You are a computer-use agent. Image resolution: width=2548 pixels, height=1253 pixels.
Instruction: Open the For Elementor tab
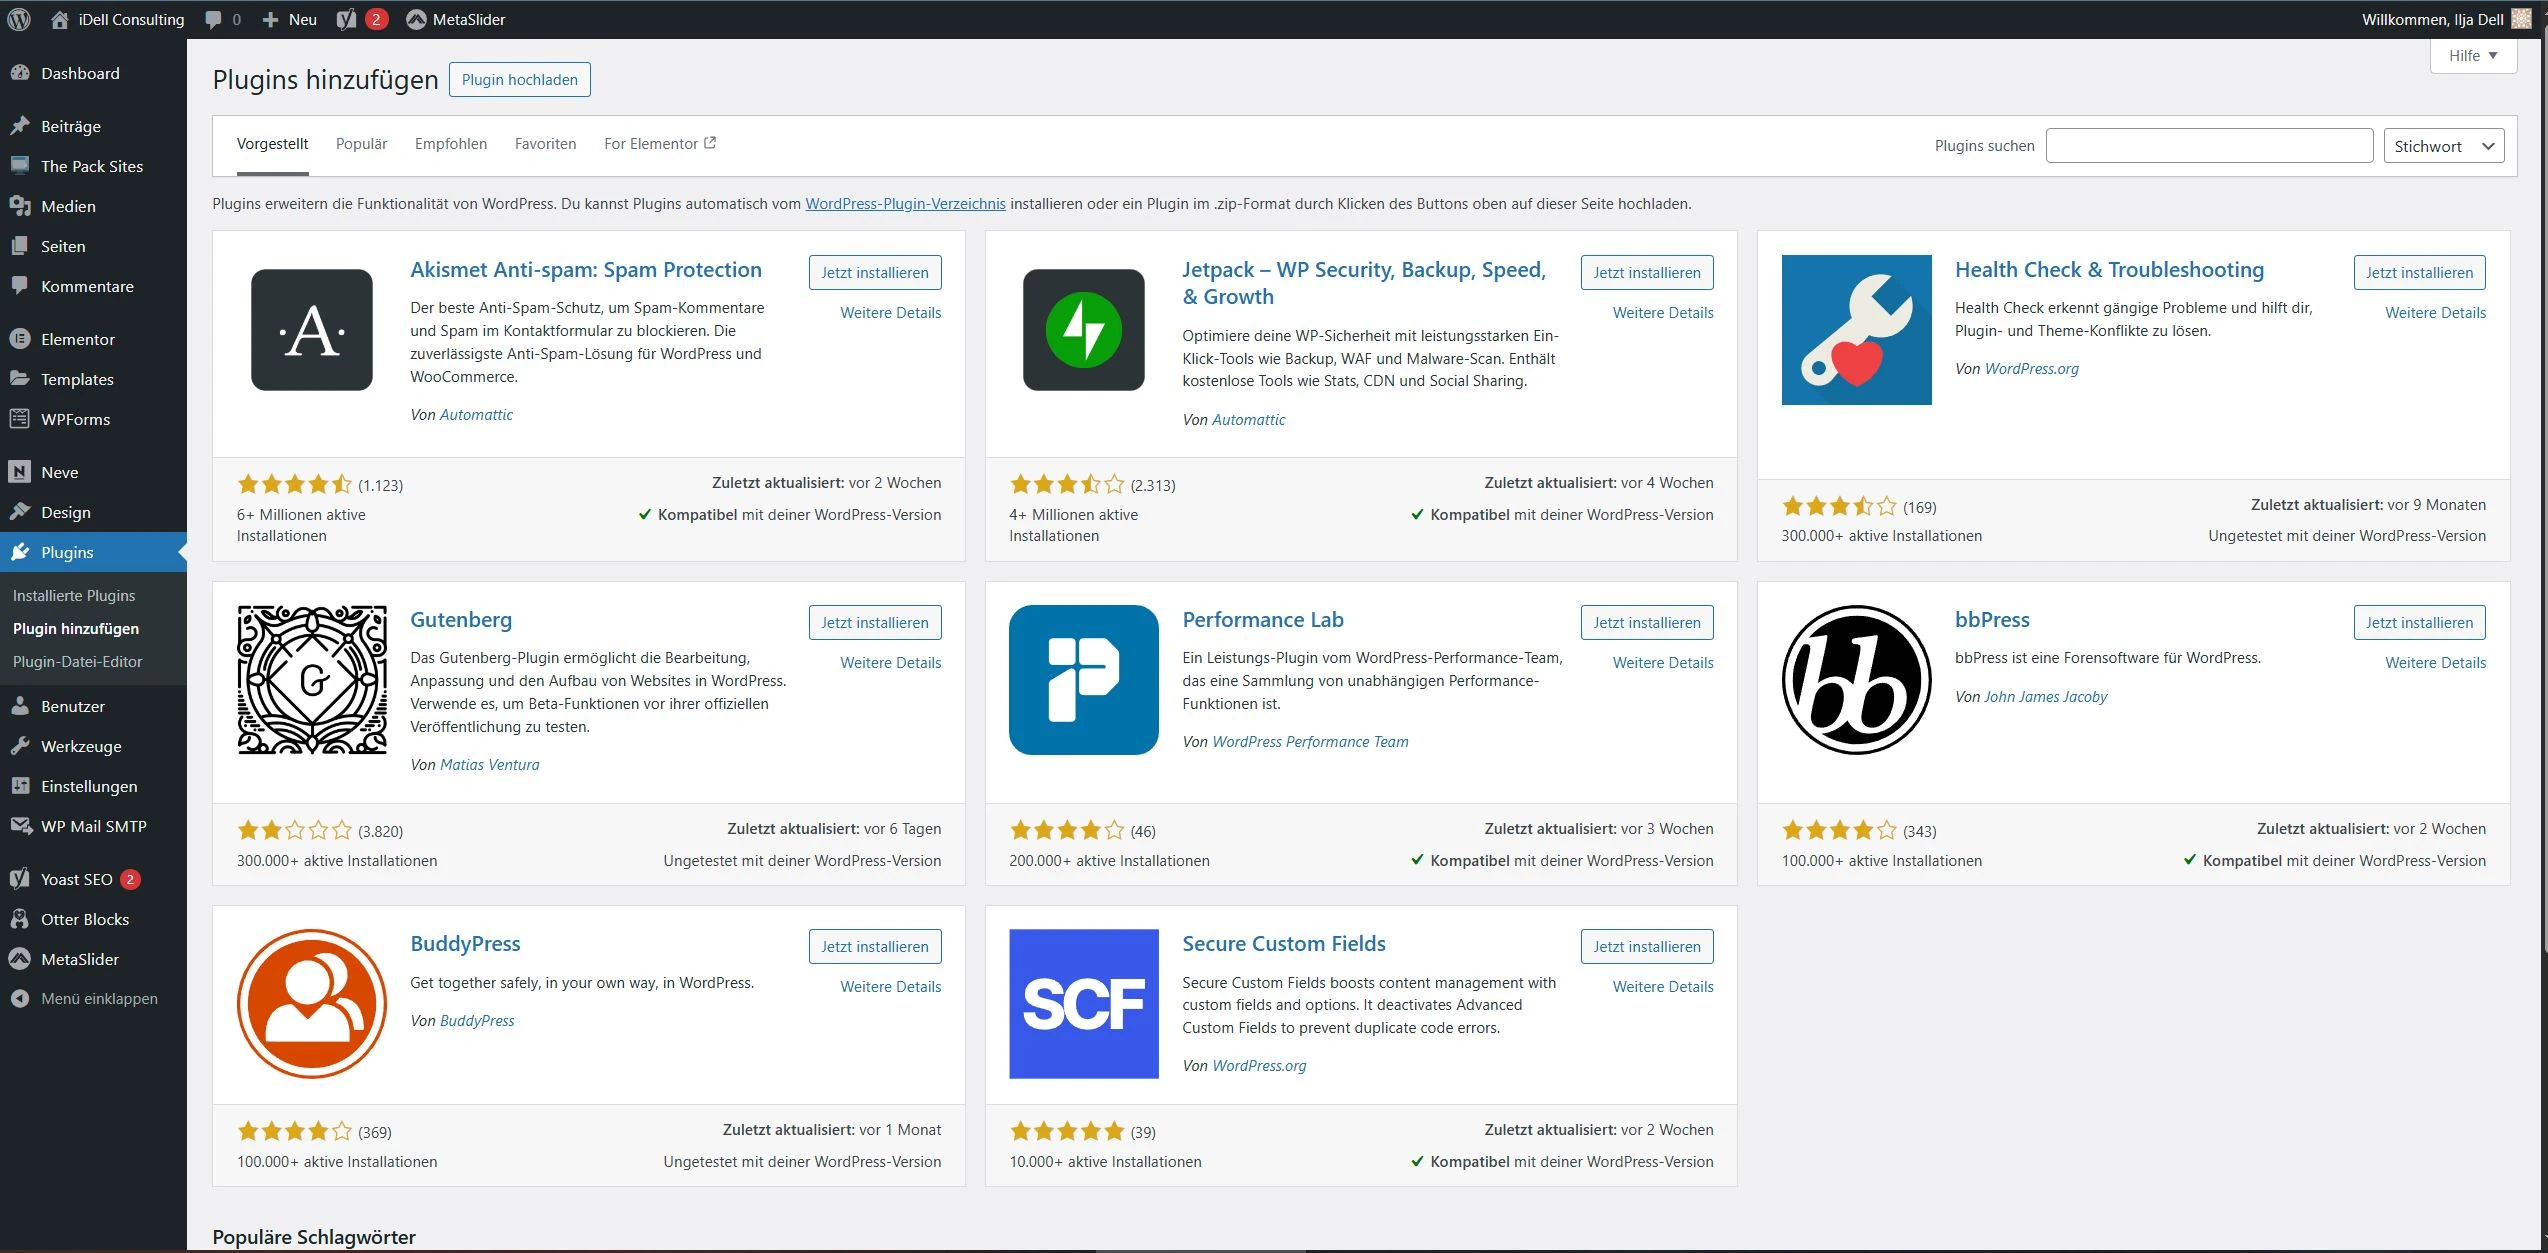(660, 144)
